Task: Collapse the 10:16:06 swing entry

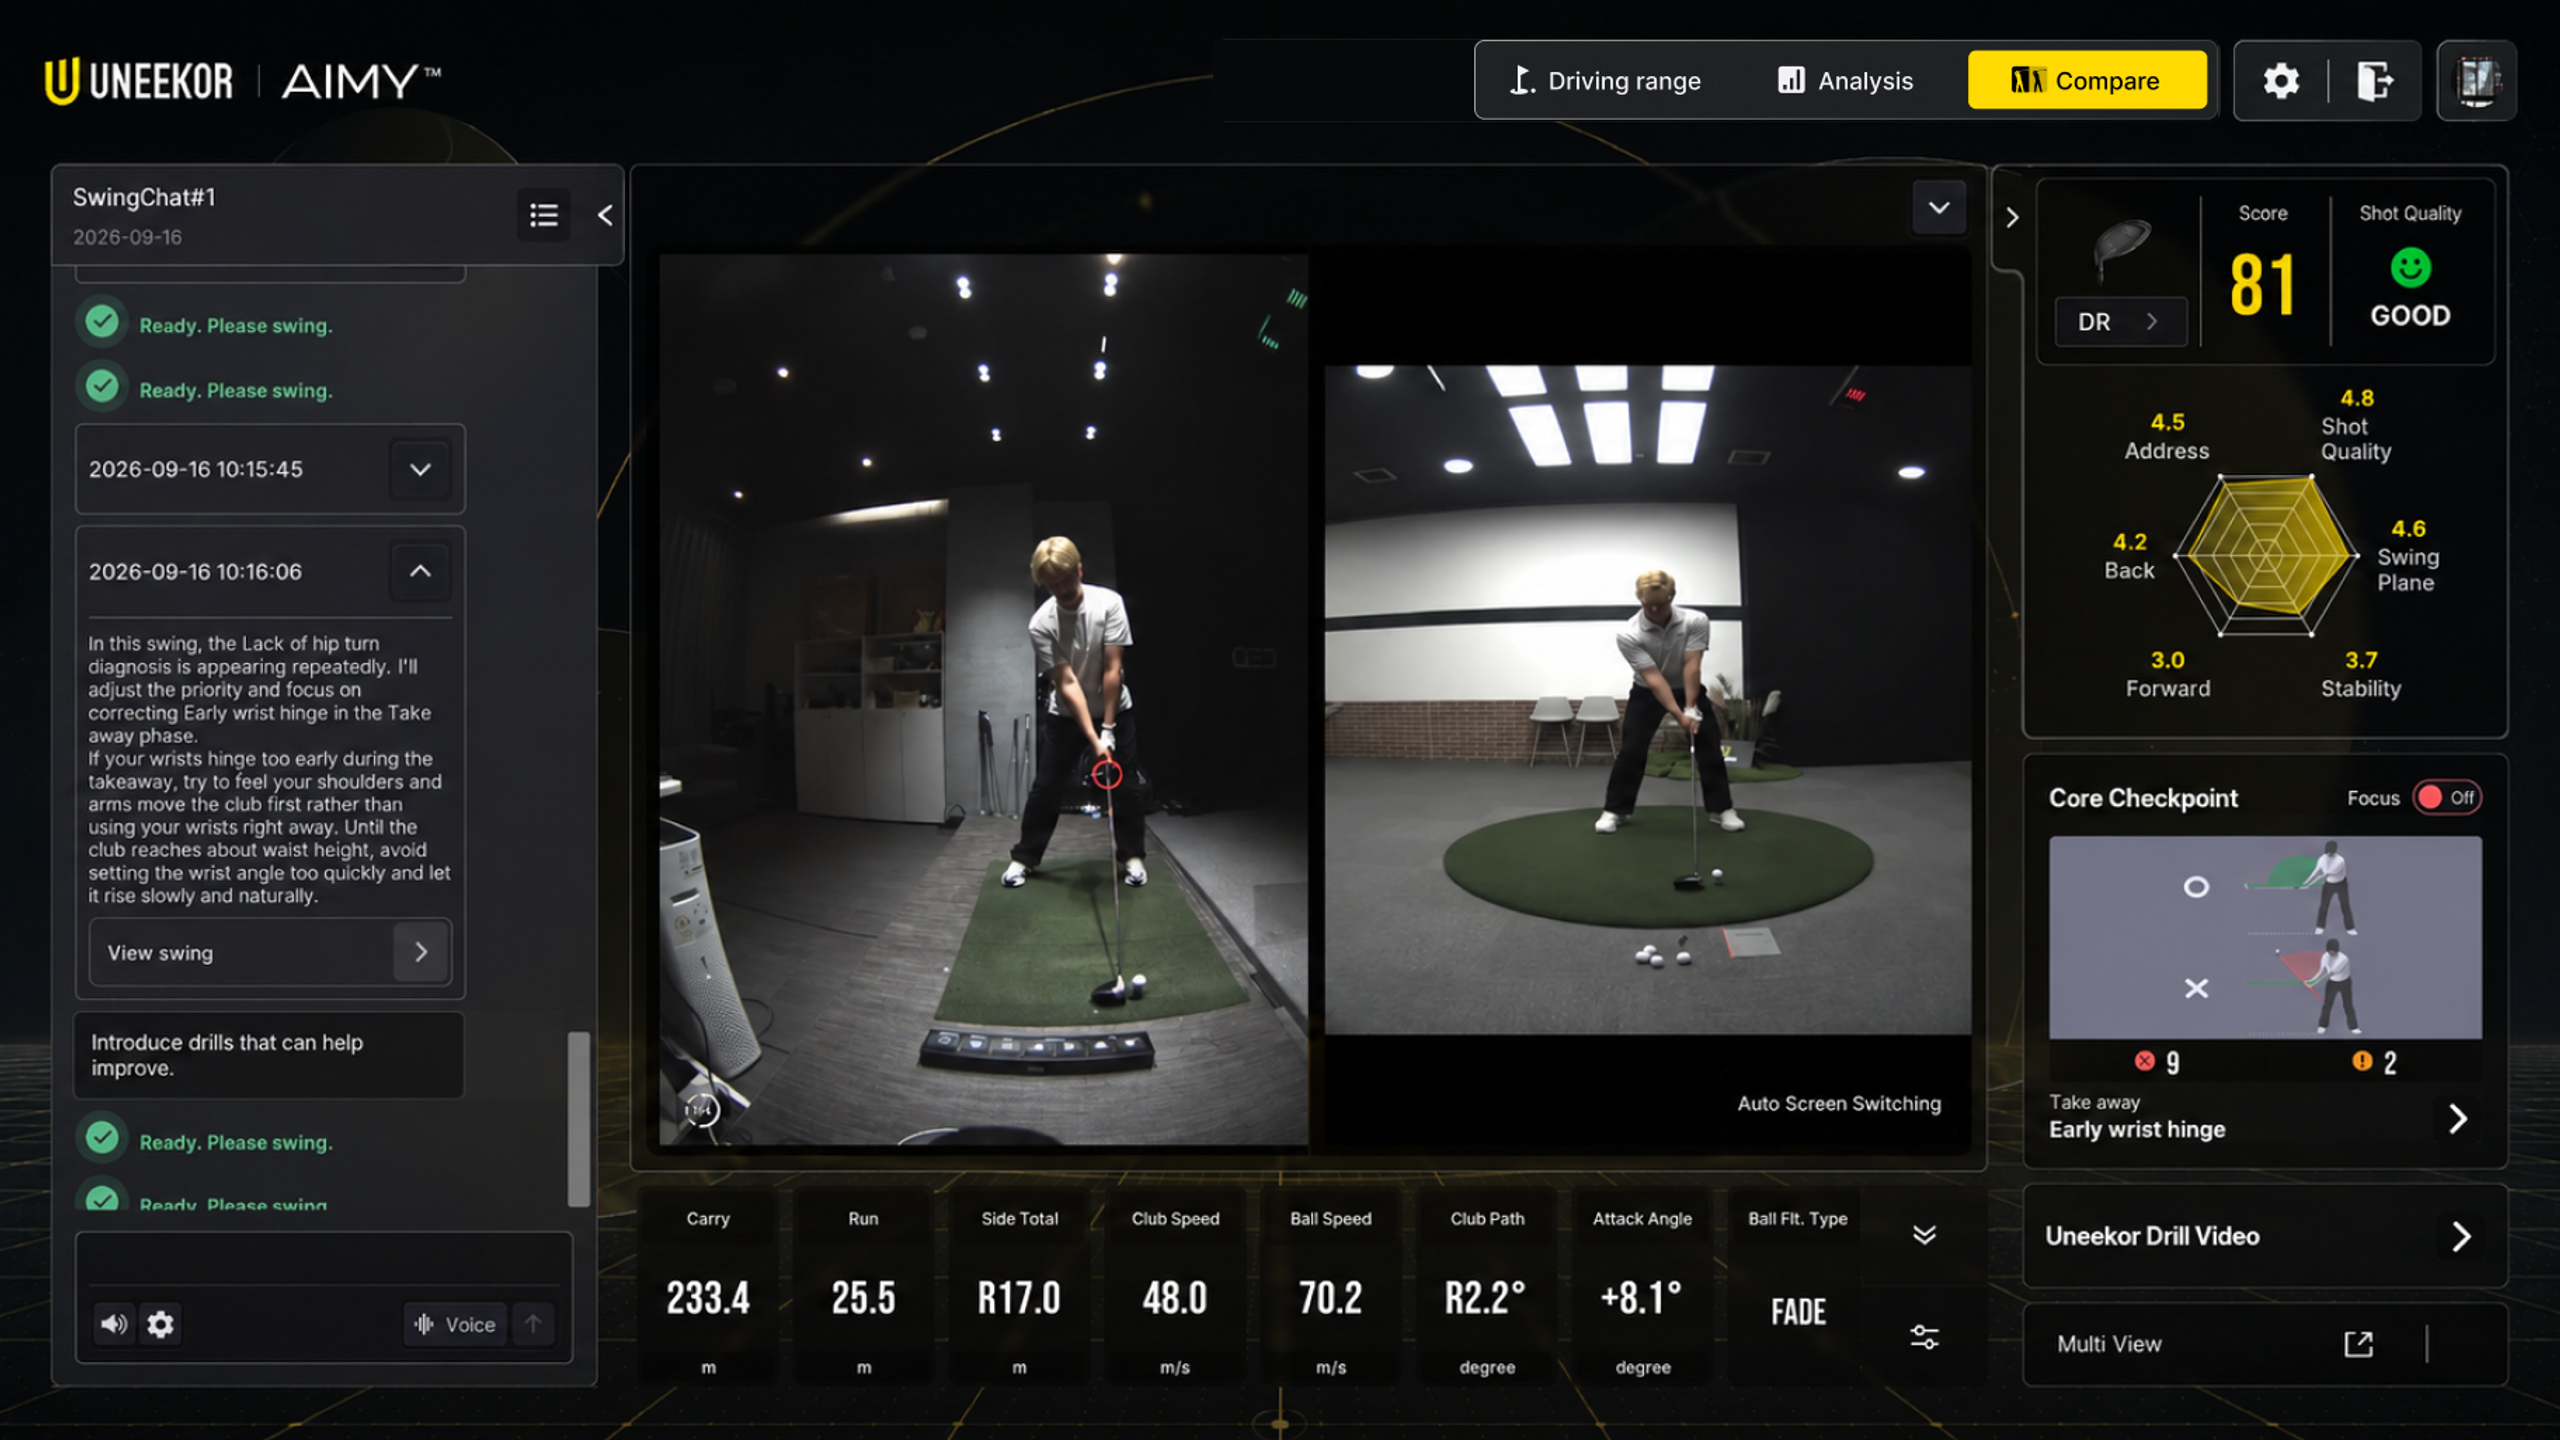Action: click(x=420, y=571)
